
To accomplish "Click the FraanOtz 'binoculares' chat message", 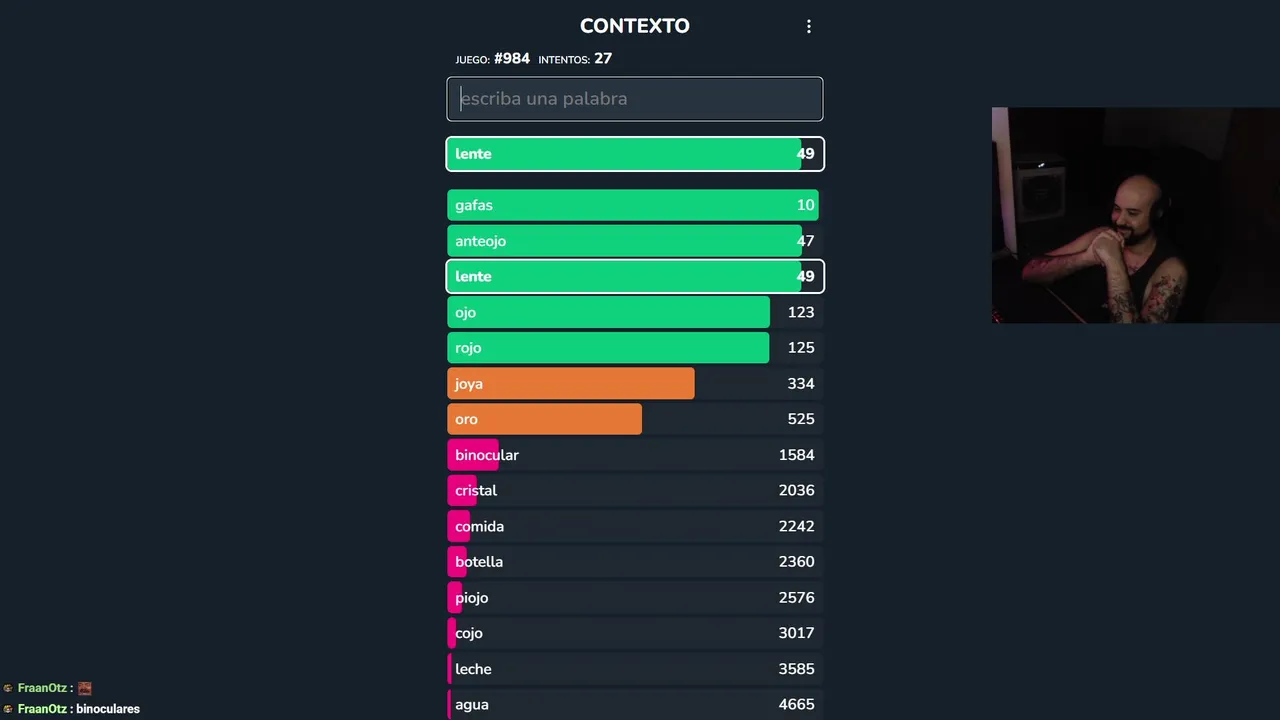I will point(78,709).
